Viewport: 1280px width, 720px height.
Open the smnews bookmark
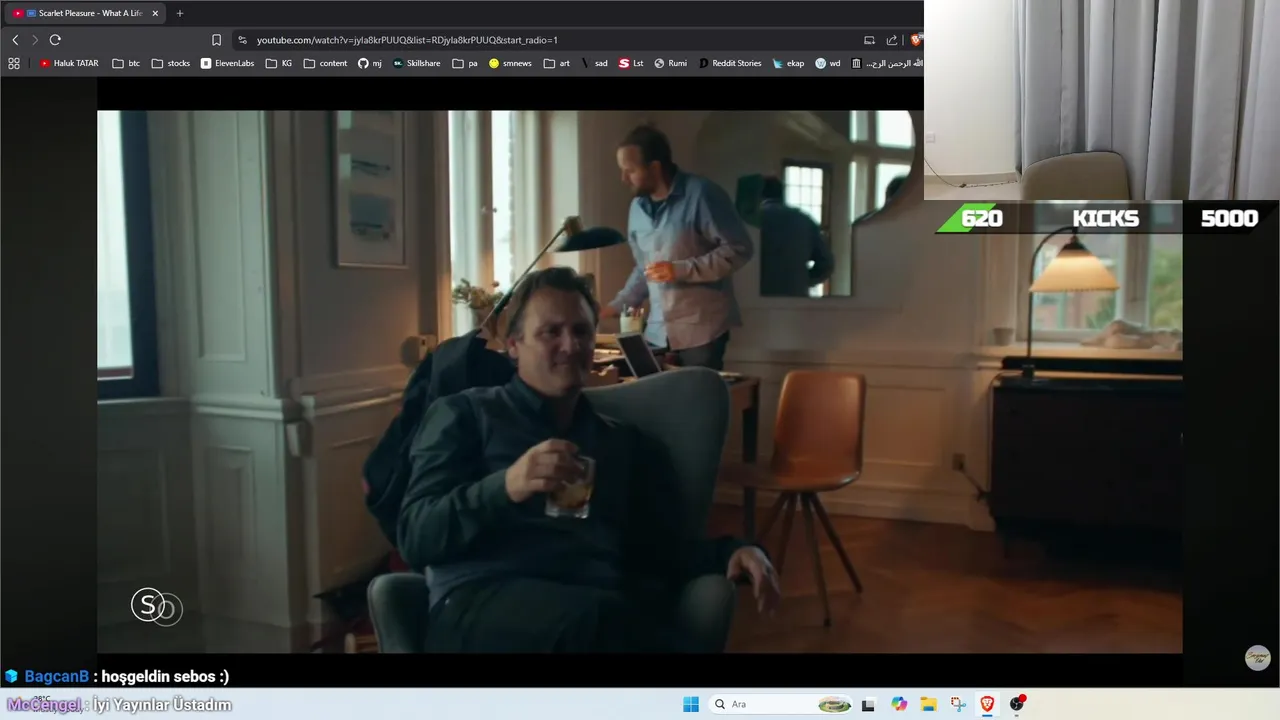[x=510, y=63]
